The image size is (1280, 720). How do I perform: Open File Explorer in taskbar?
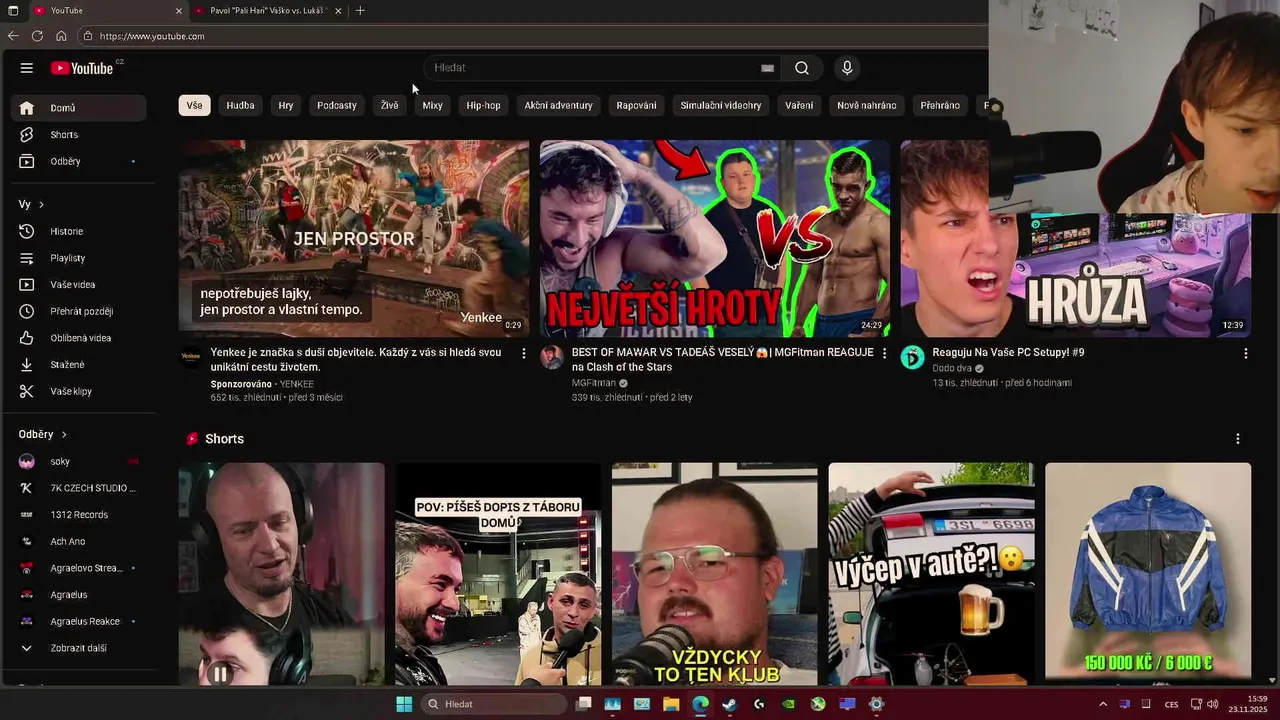click(671, 704)
